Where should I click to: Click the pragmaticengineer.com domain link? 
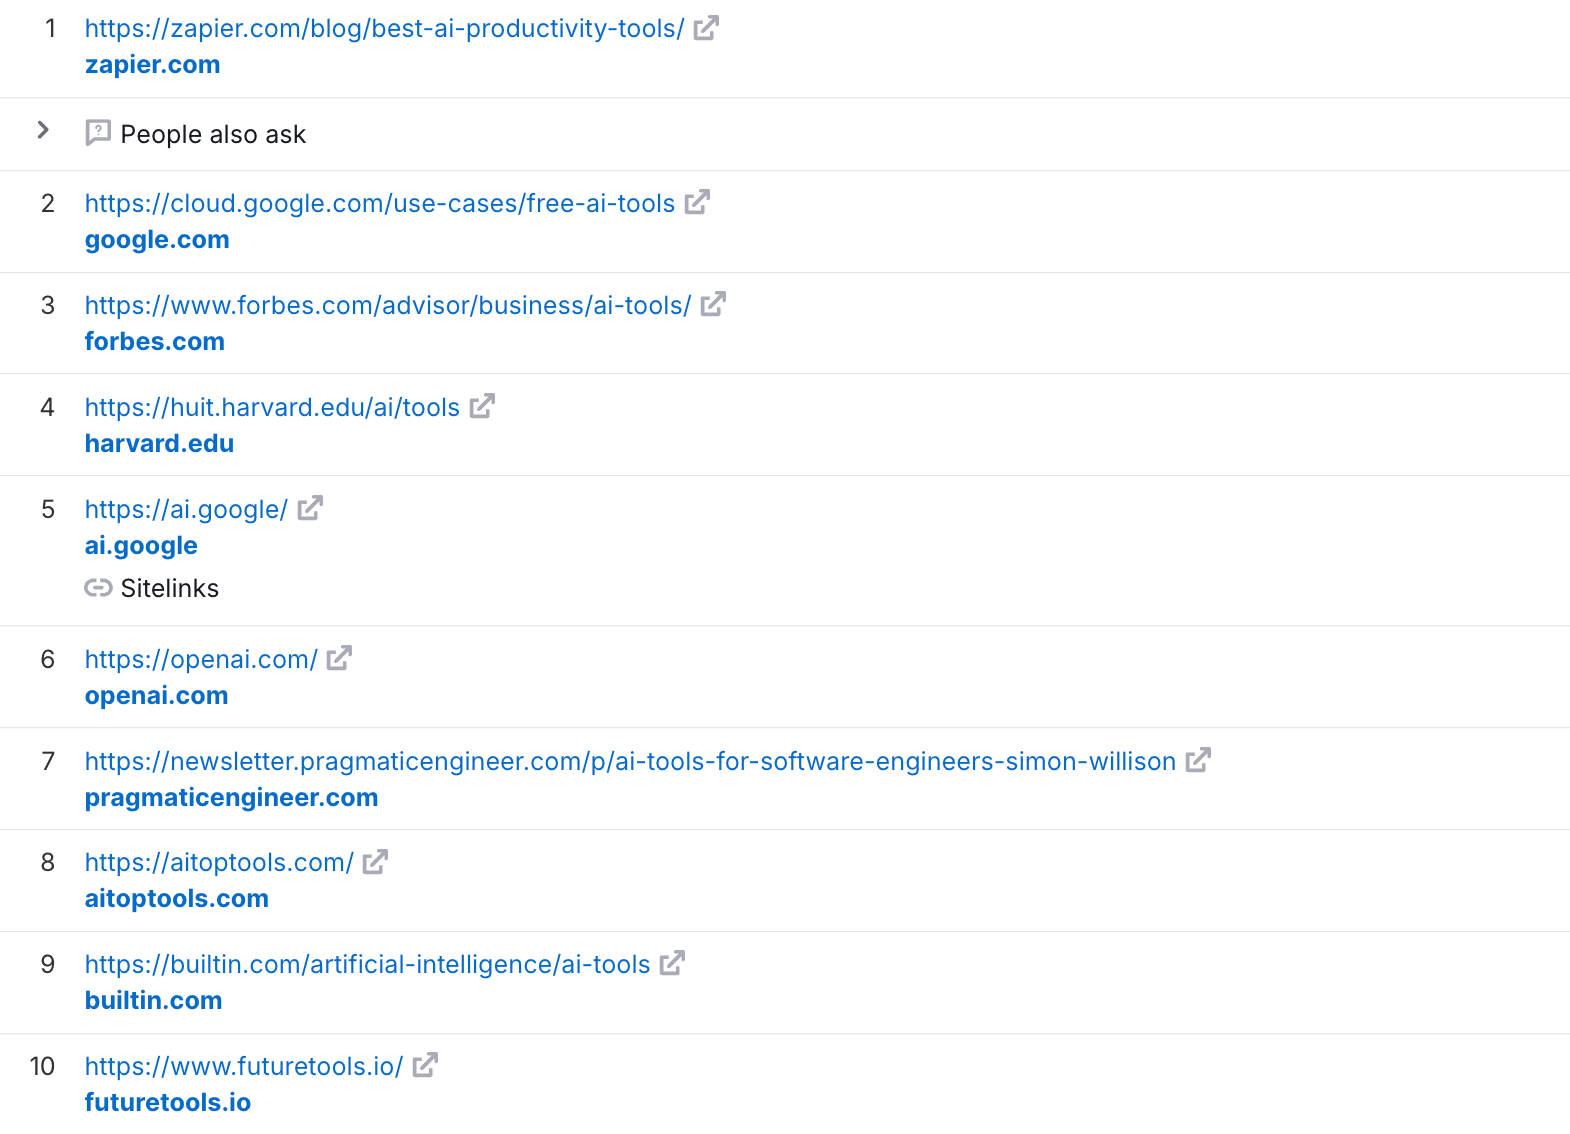pos(232,798)
